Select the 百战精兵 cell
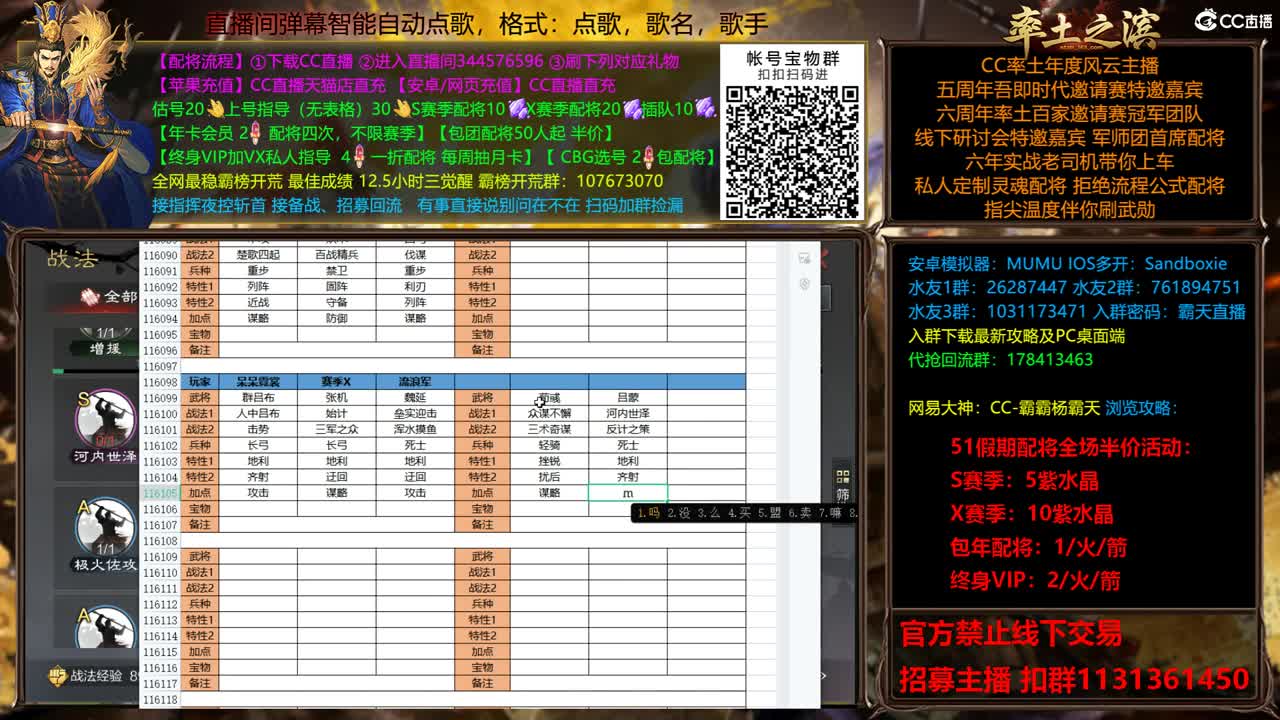Viewport: 1280px width, 720px height. pyautogui.click(x=336, y=255)
